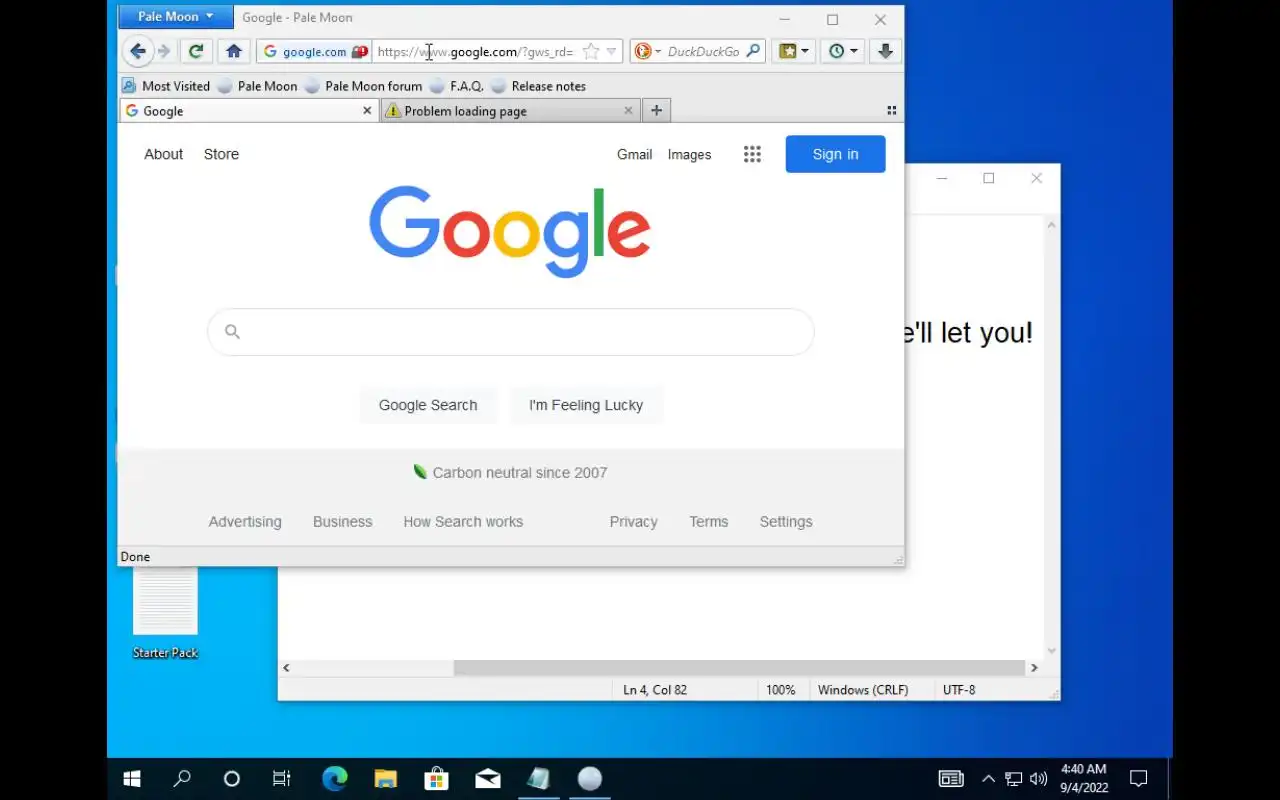Image resolution: width=1280 pixels, height=800 pixels.
Task: Close the Problem loading page tab
Action: (629, 111)
